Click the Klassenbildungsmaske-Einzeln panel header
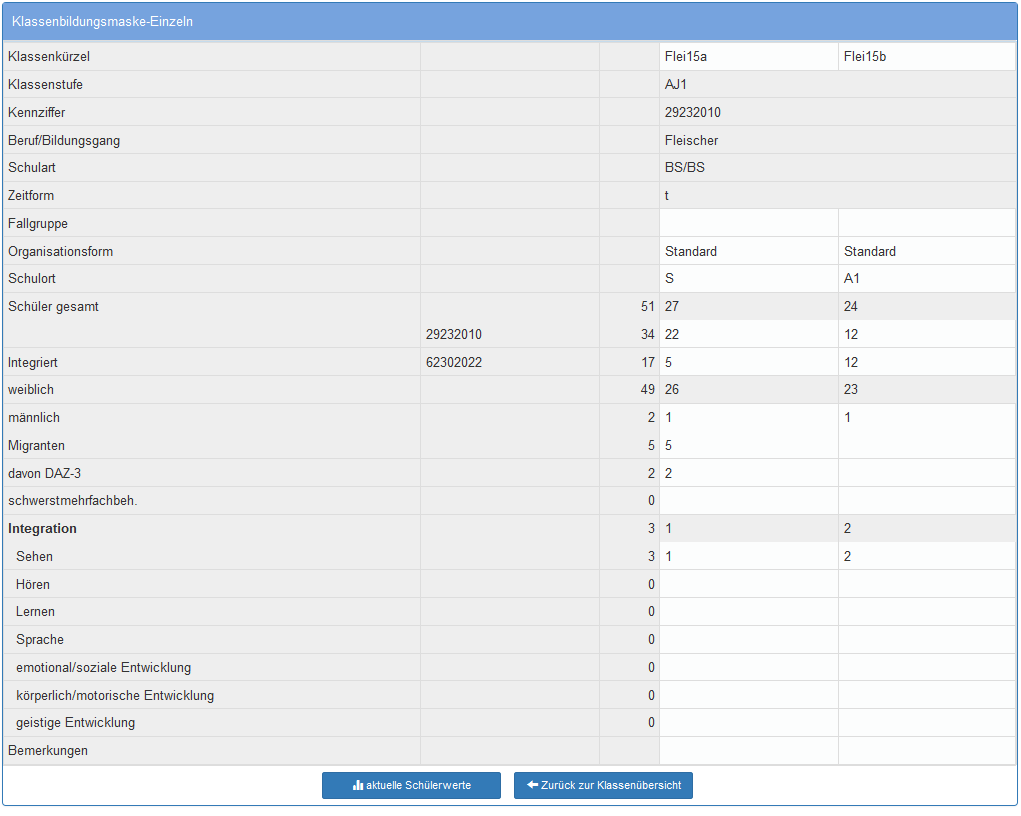The height and width of the screenshot is (816, 1021). (x=510, y=21)
